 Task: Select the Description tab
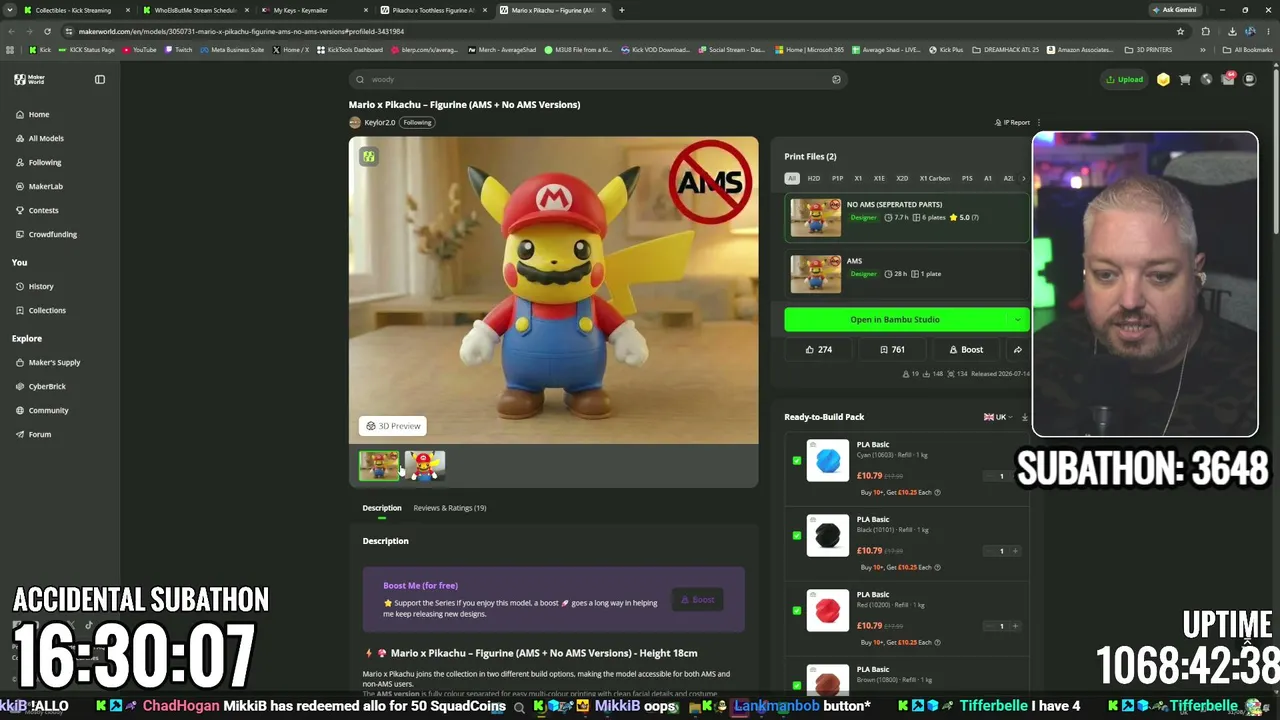point(382,508)
